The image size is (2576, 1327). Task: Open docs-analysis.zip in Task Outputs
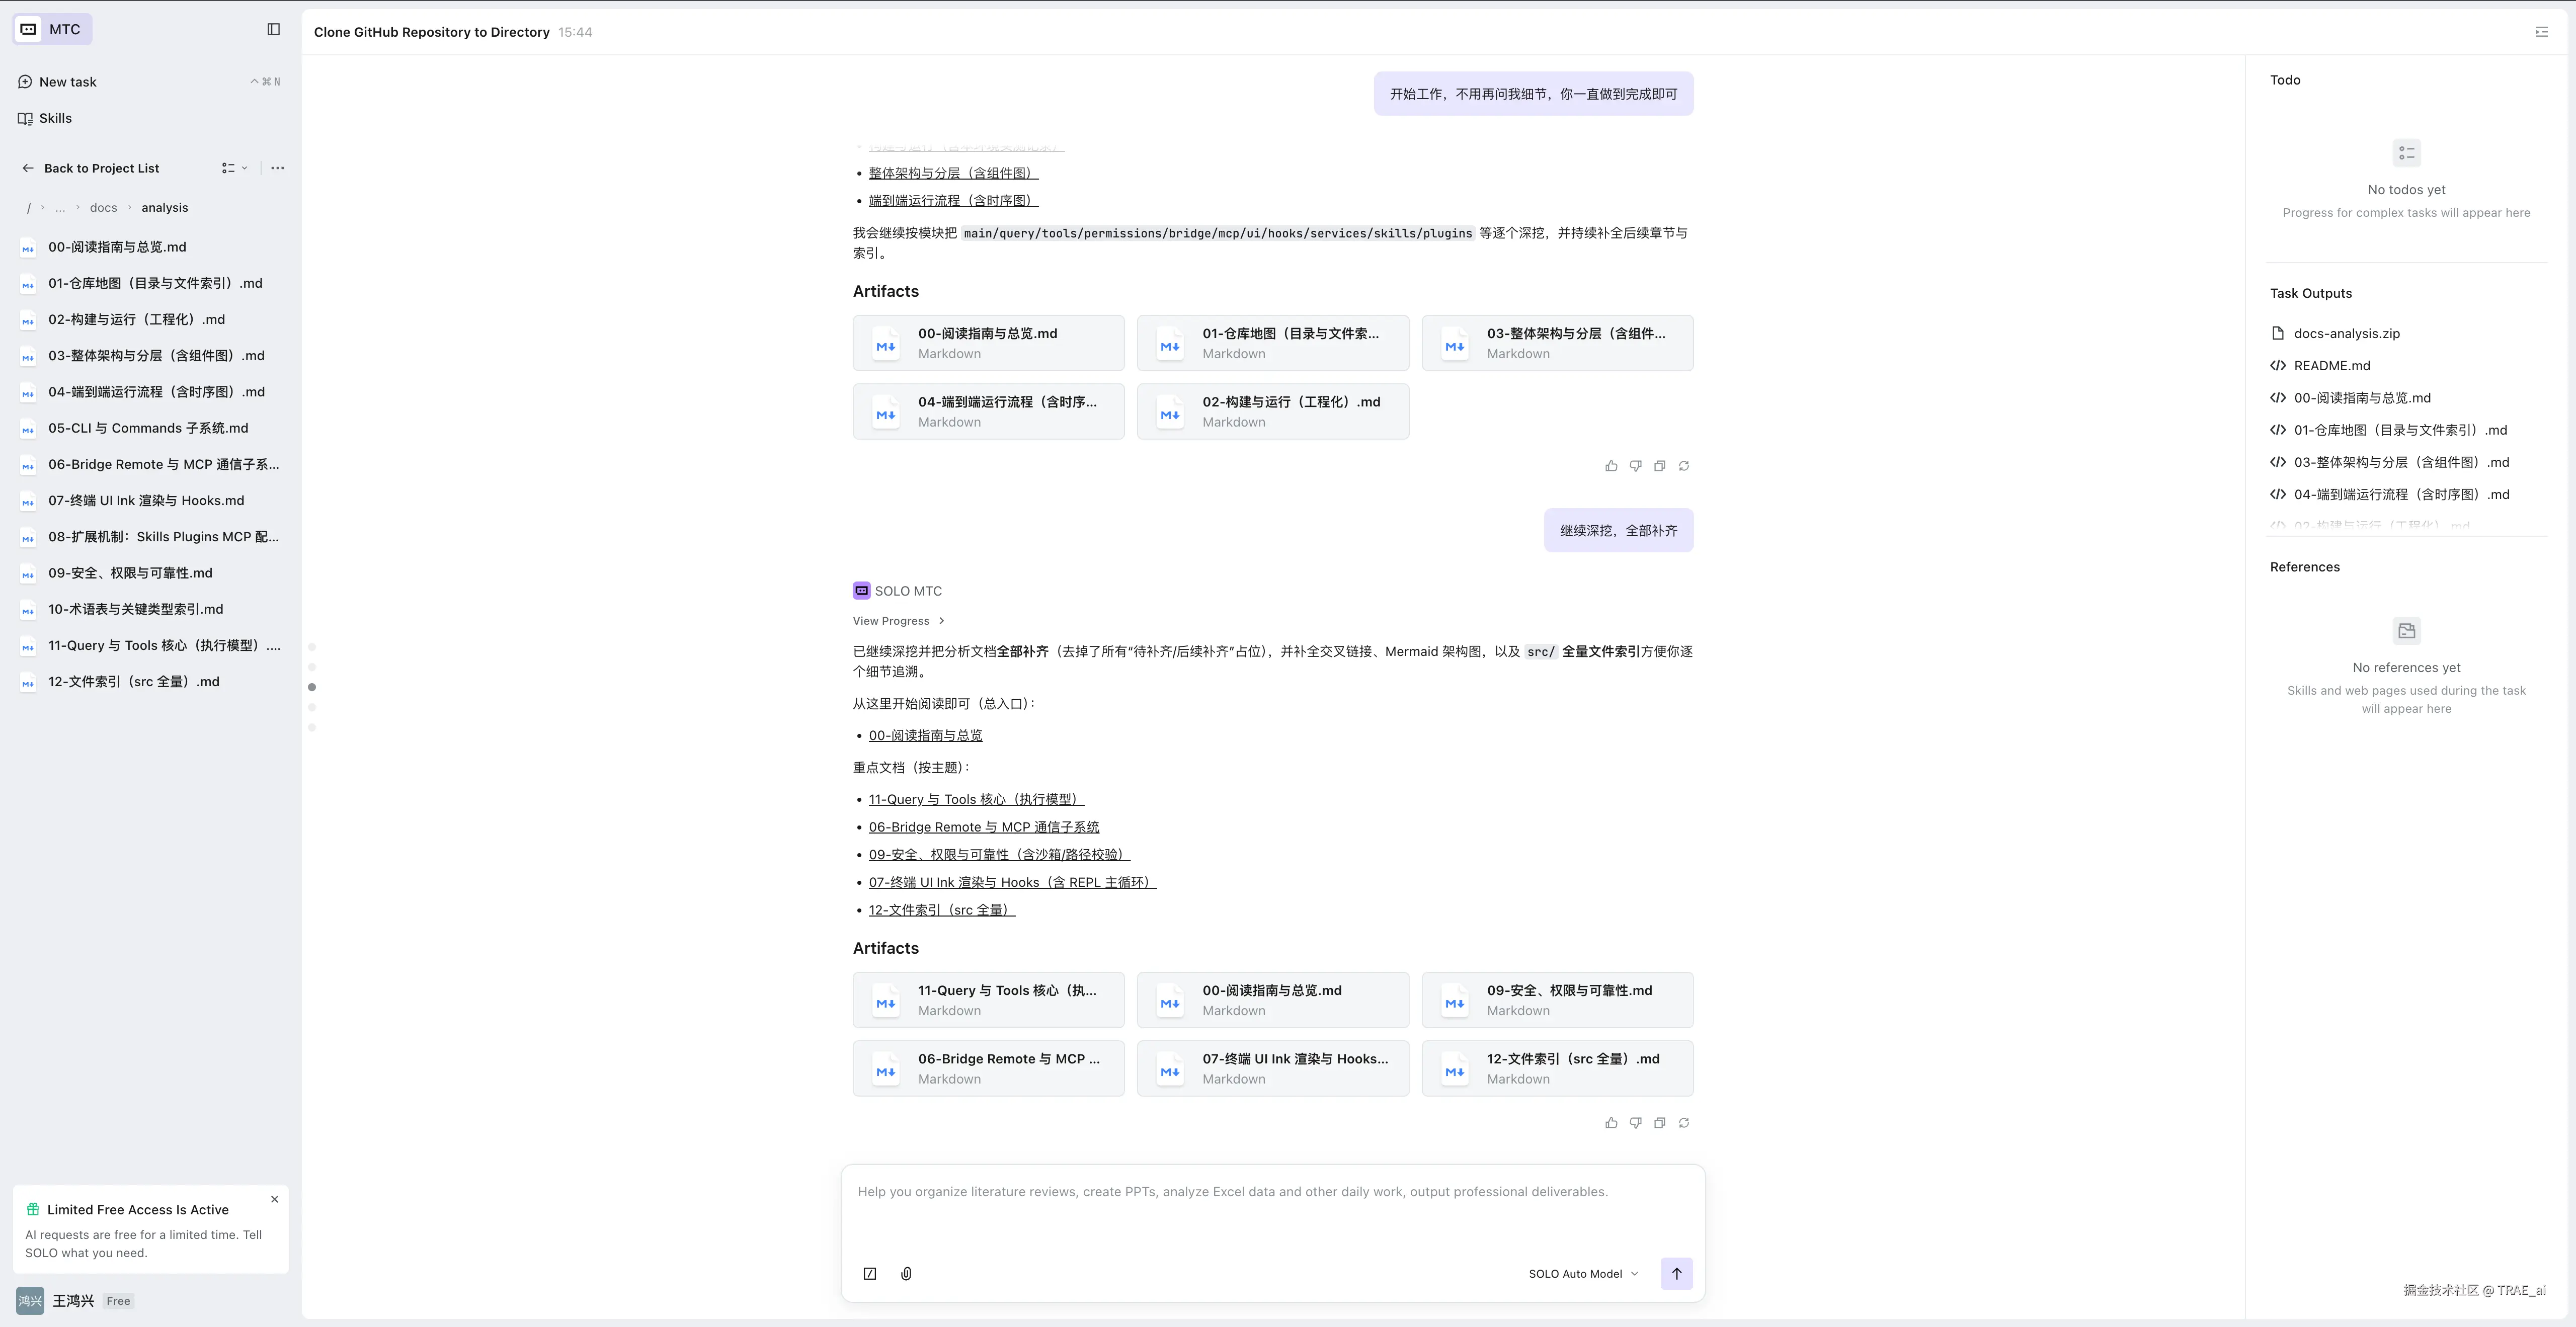(2346, 333)
